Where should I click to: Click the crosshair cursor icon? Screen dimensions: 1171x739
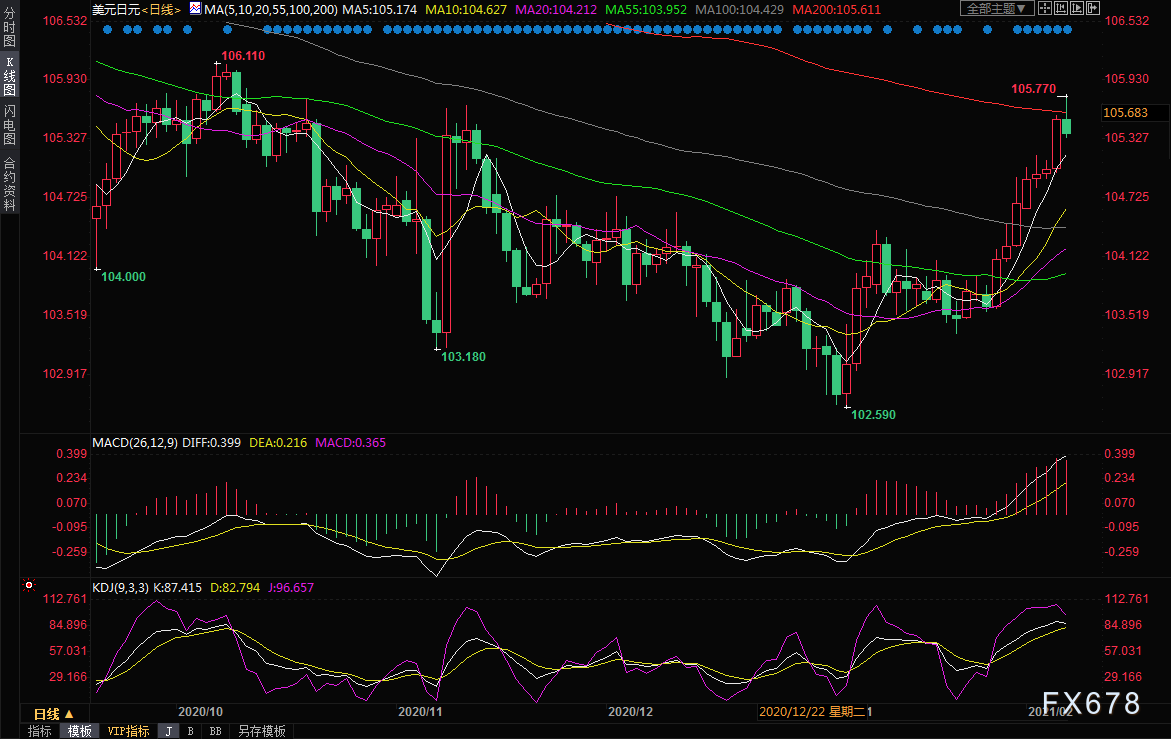click(x=1045, y=9)
